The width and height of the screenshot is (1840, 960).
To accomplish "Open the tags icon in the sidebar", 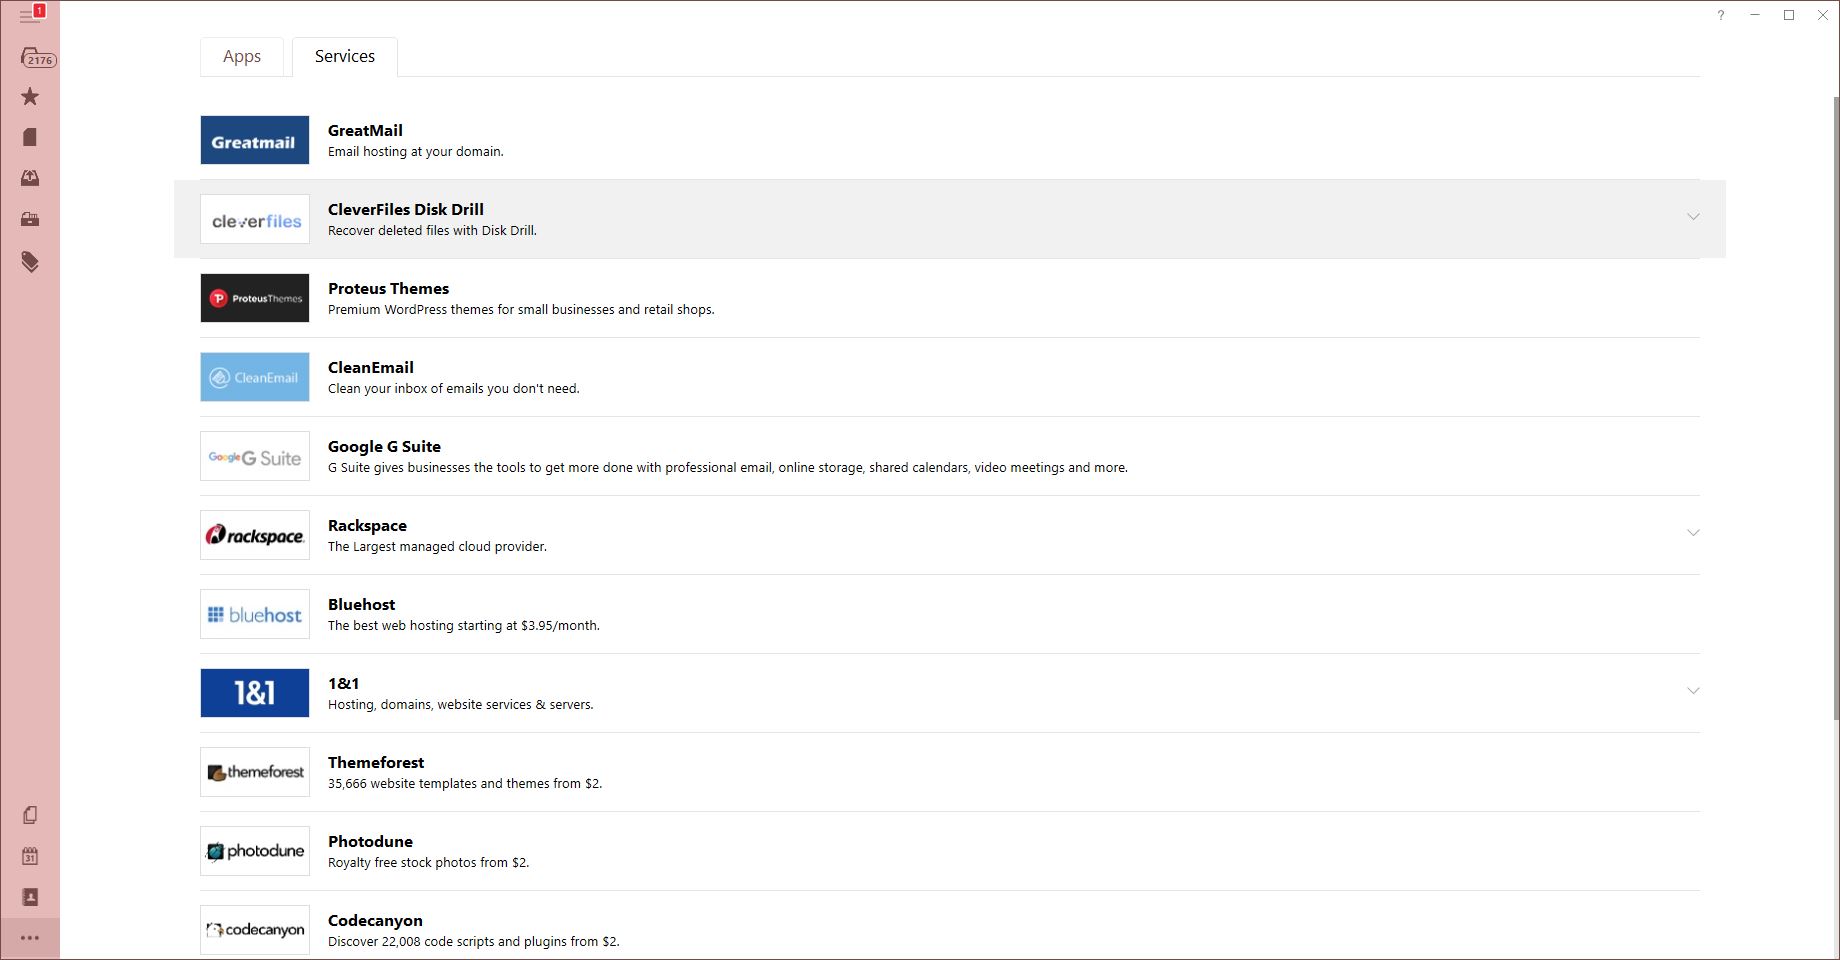I will point(30,262).
